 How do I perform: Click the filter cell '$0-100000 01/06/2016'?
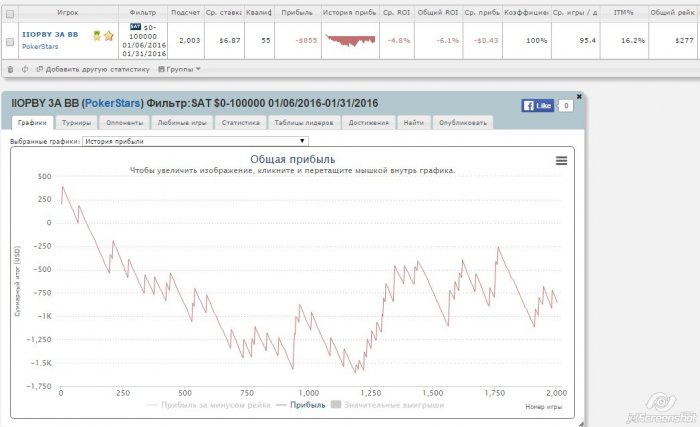coord(144,40)
